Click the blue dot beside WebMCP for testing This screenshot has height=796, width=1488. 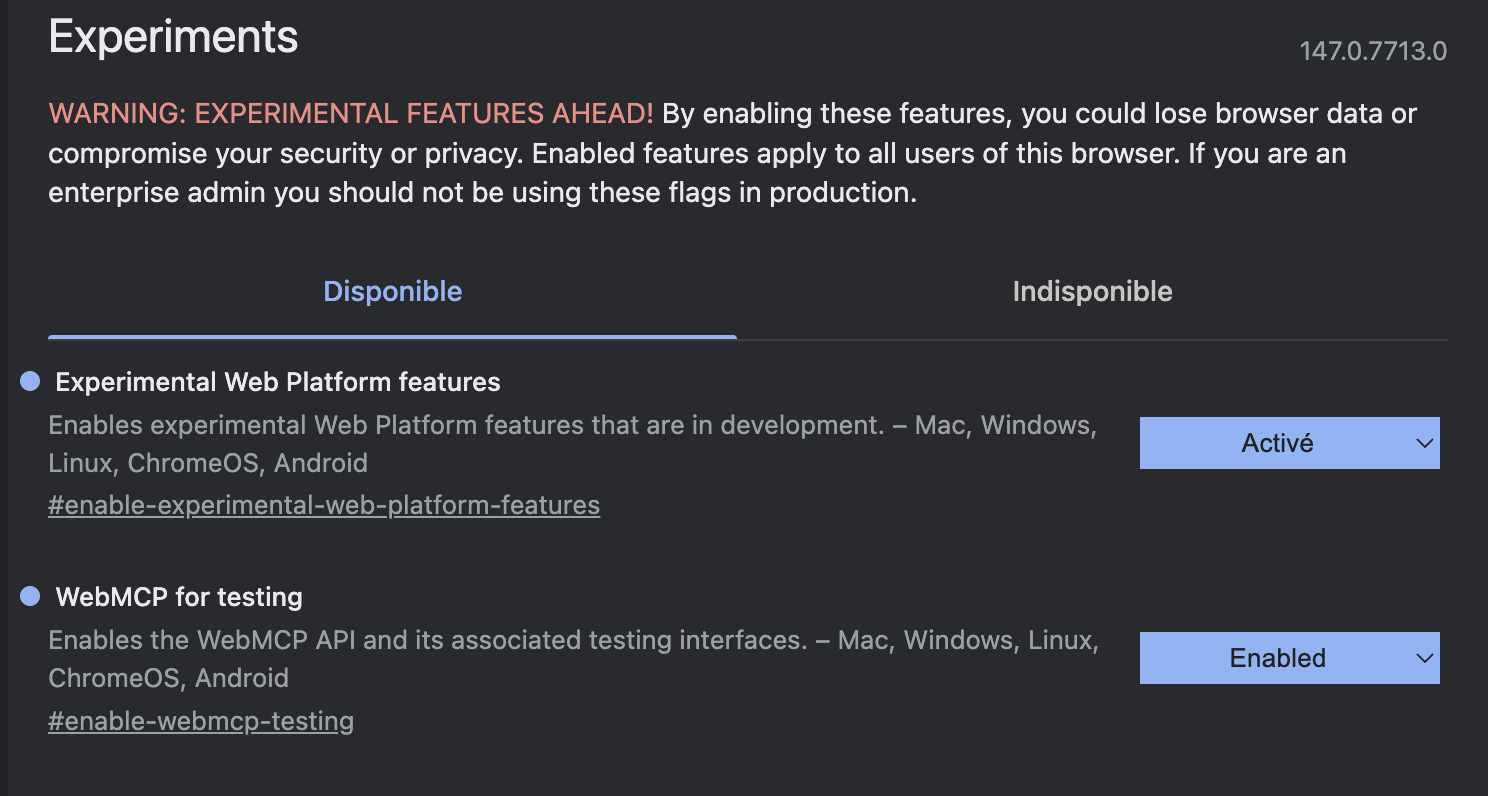point(30,596)
